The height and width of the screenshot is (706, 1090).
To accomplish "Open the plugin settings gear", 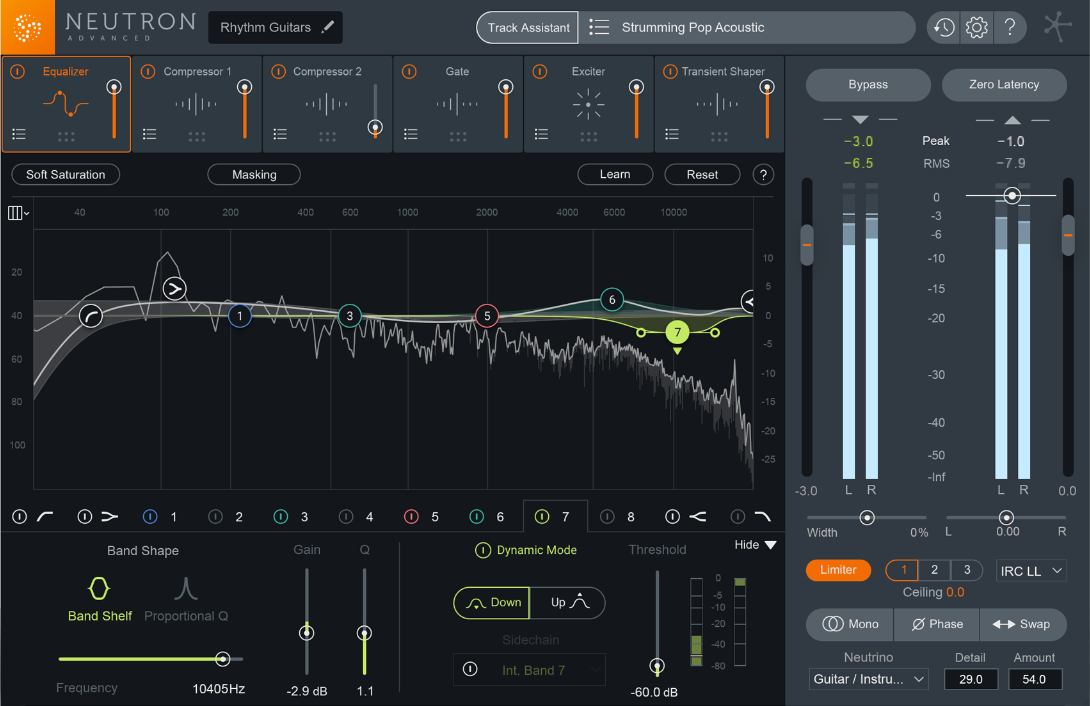I will click(976, 27).
